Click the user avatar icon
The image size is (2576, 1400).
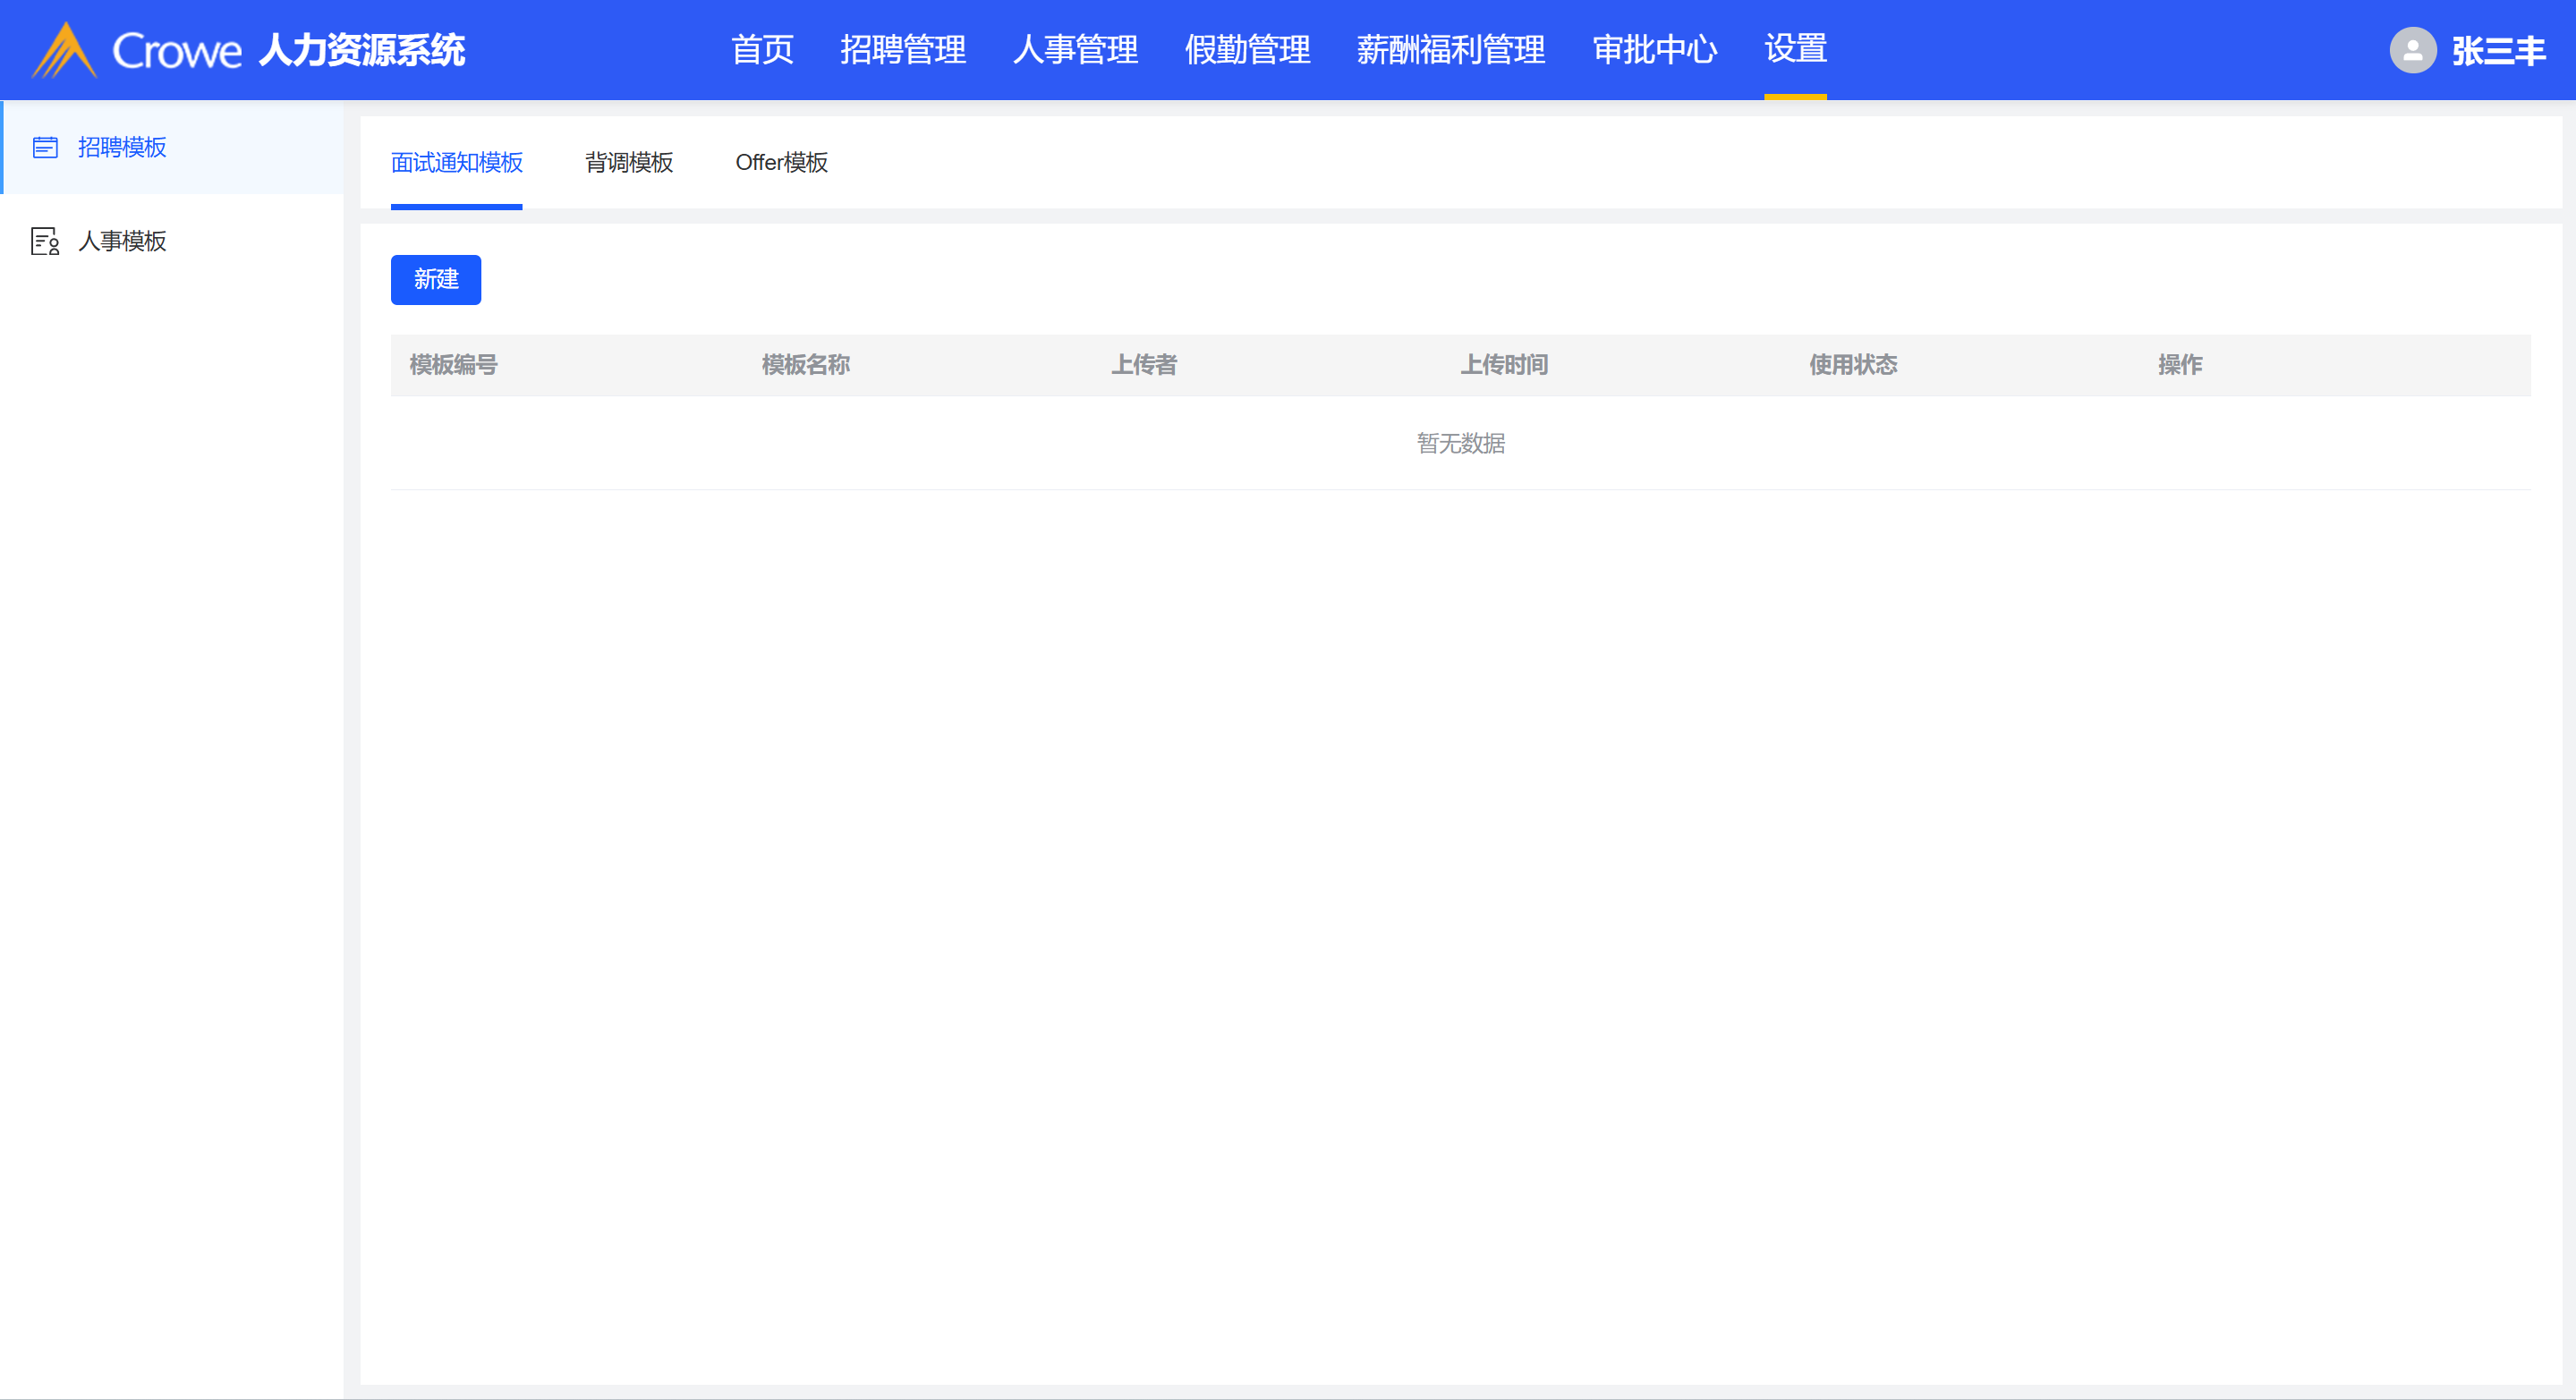pos(2412,50)
